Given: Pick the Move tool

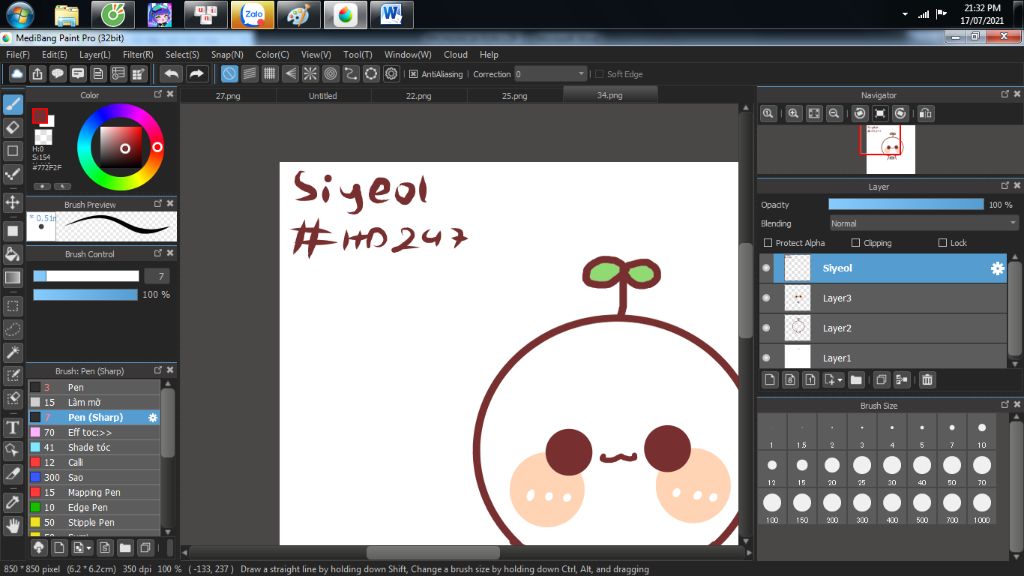Looking at the screenshot, I should 12,202.
